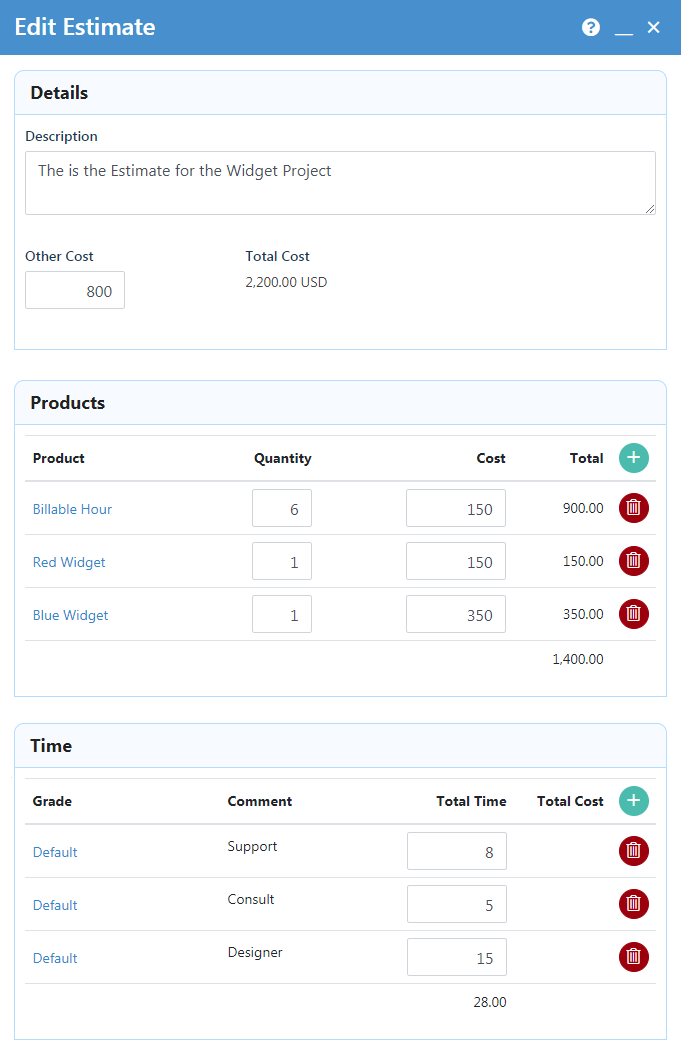Delete the Billable Hour product row
The height and width of the screenshot is (1050, 681).
(633, 508)
